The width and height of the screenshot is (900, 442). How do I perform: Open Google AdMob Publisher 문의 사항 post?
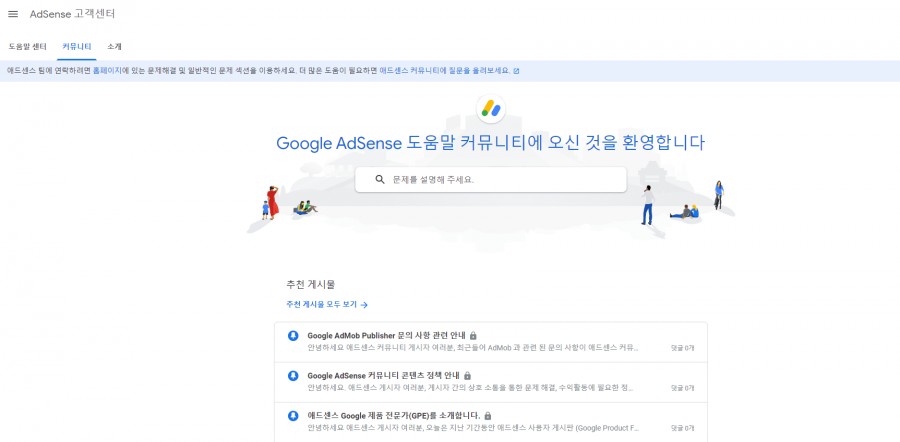386,335
